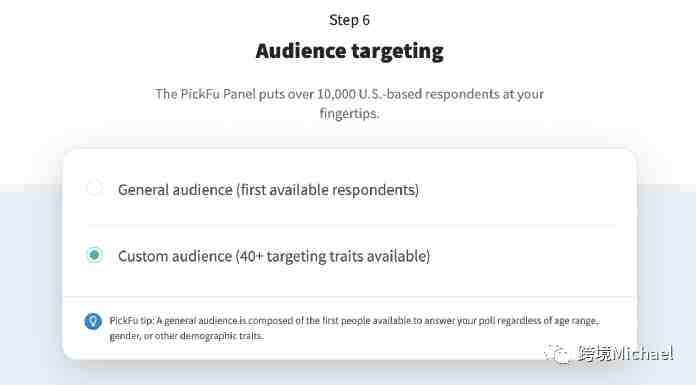696x385 pixels.
Task: Click the 'regardless of age range' tip text
Action: coord(548,321)
